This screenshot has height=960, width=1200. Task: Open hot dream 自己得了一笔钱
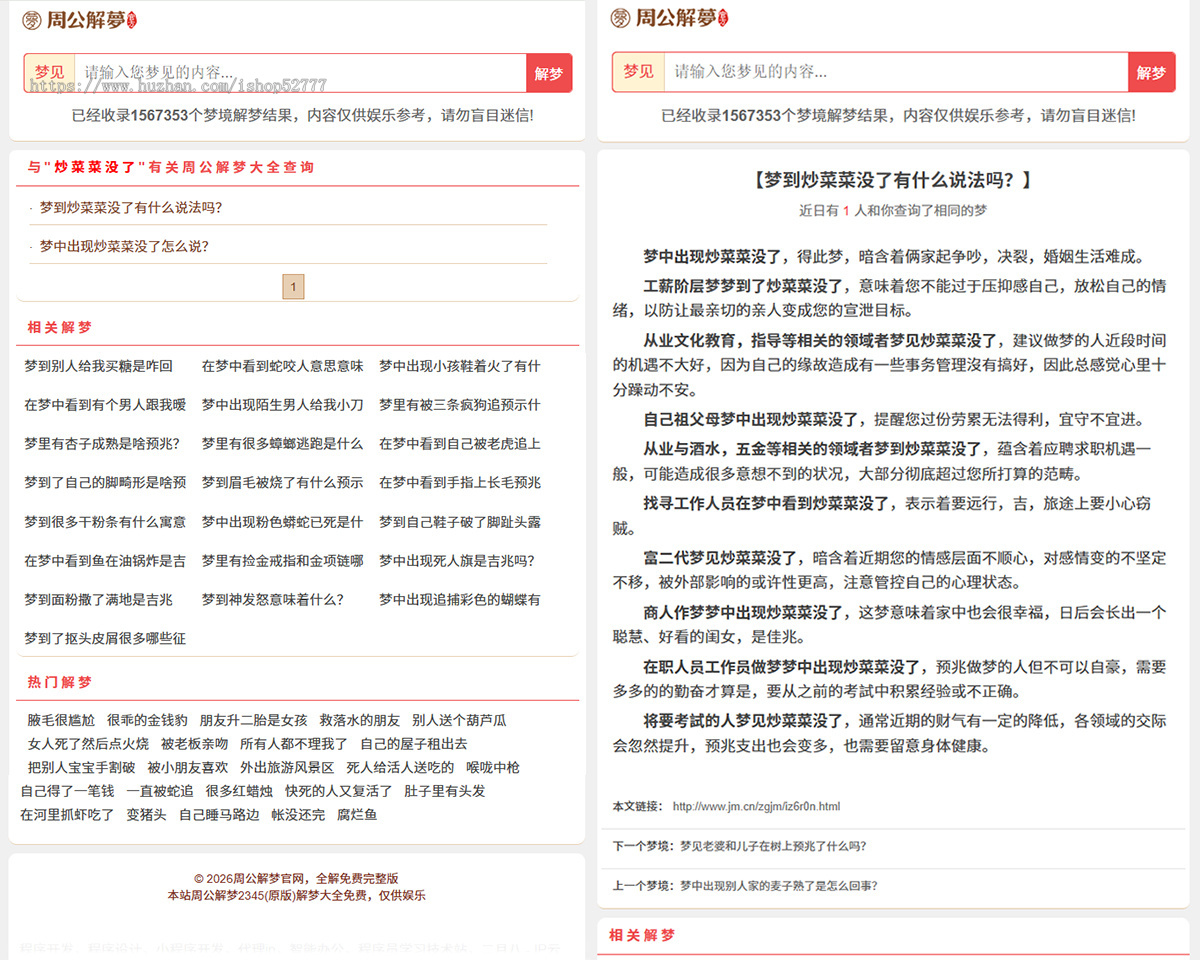pyautogui.click(x=67, y=791)
